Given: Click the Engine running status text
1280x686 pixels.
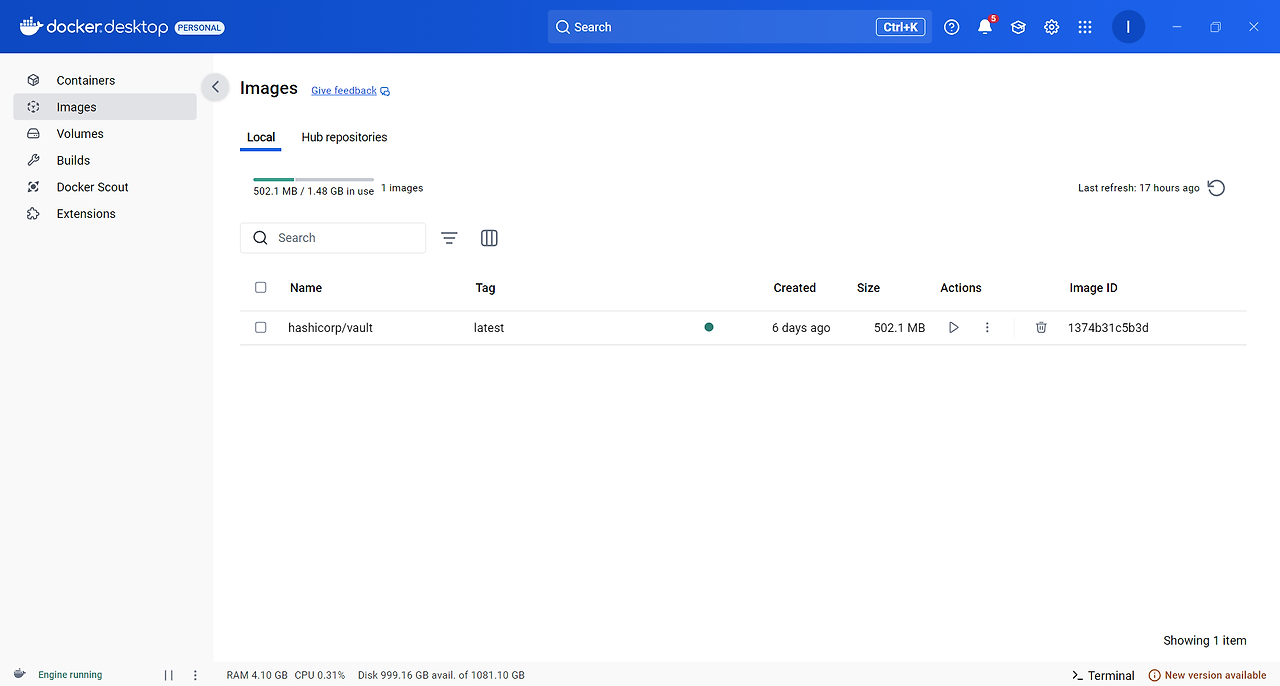Looking at the screenshot, I should [70, 675].
